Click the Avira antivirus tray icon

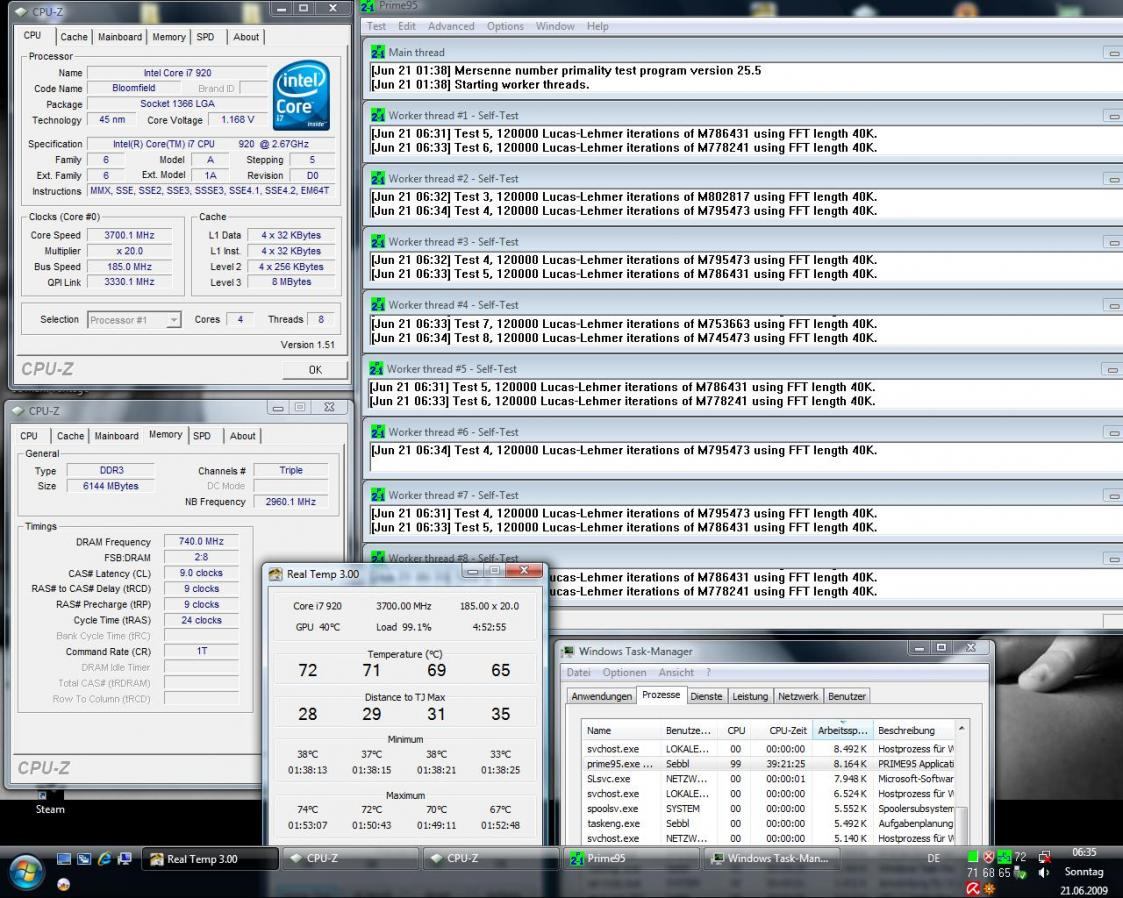[973, 889]
